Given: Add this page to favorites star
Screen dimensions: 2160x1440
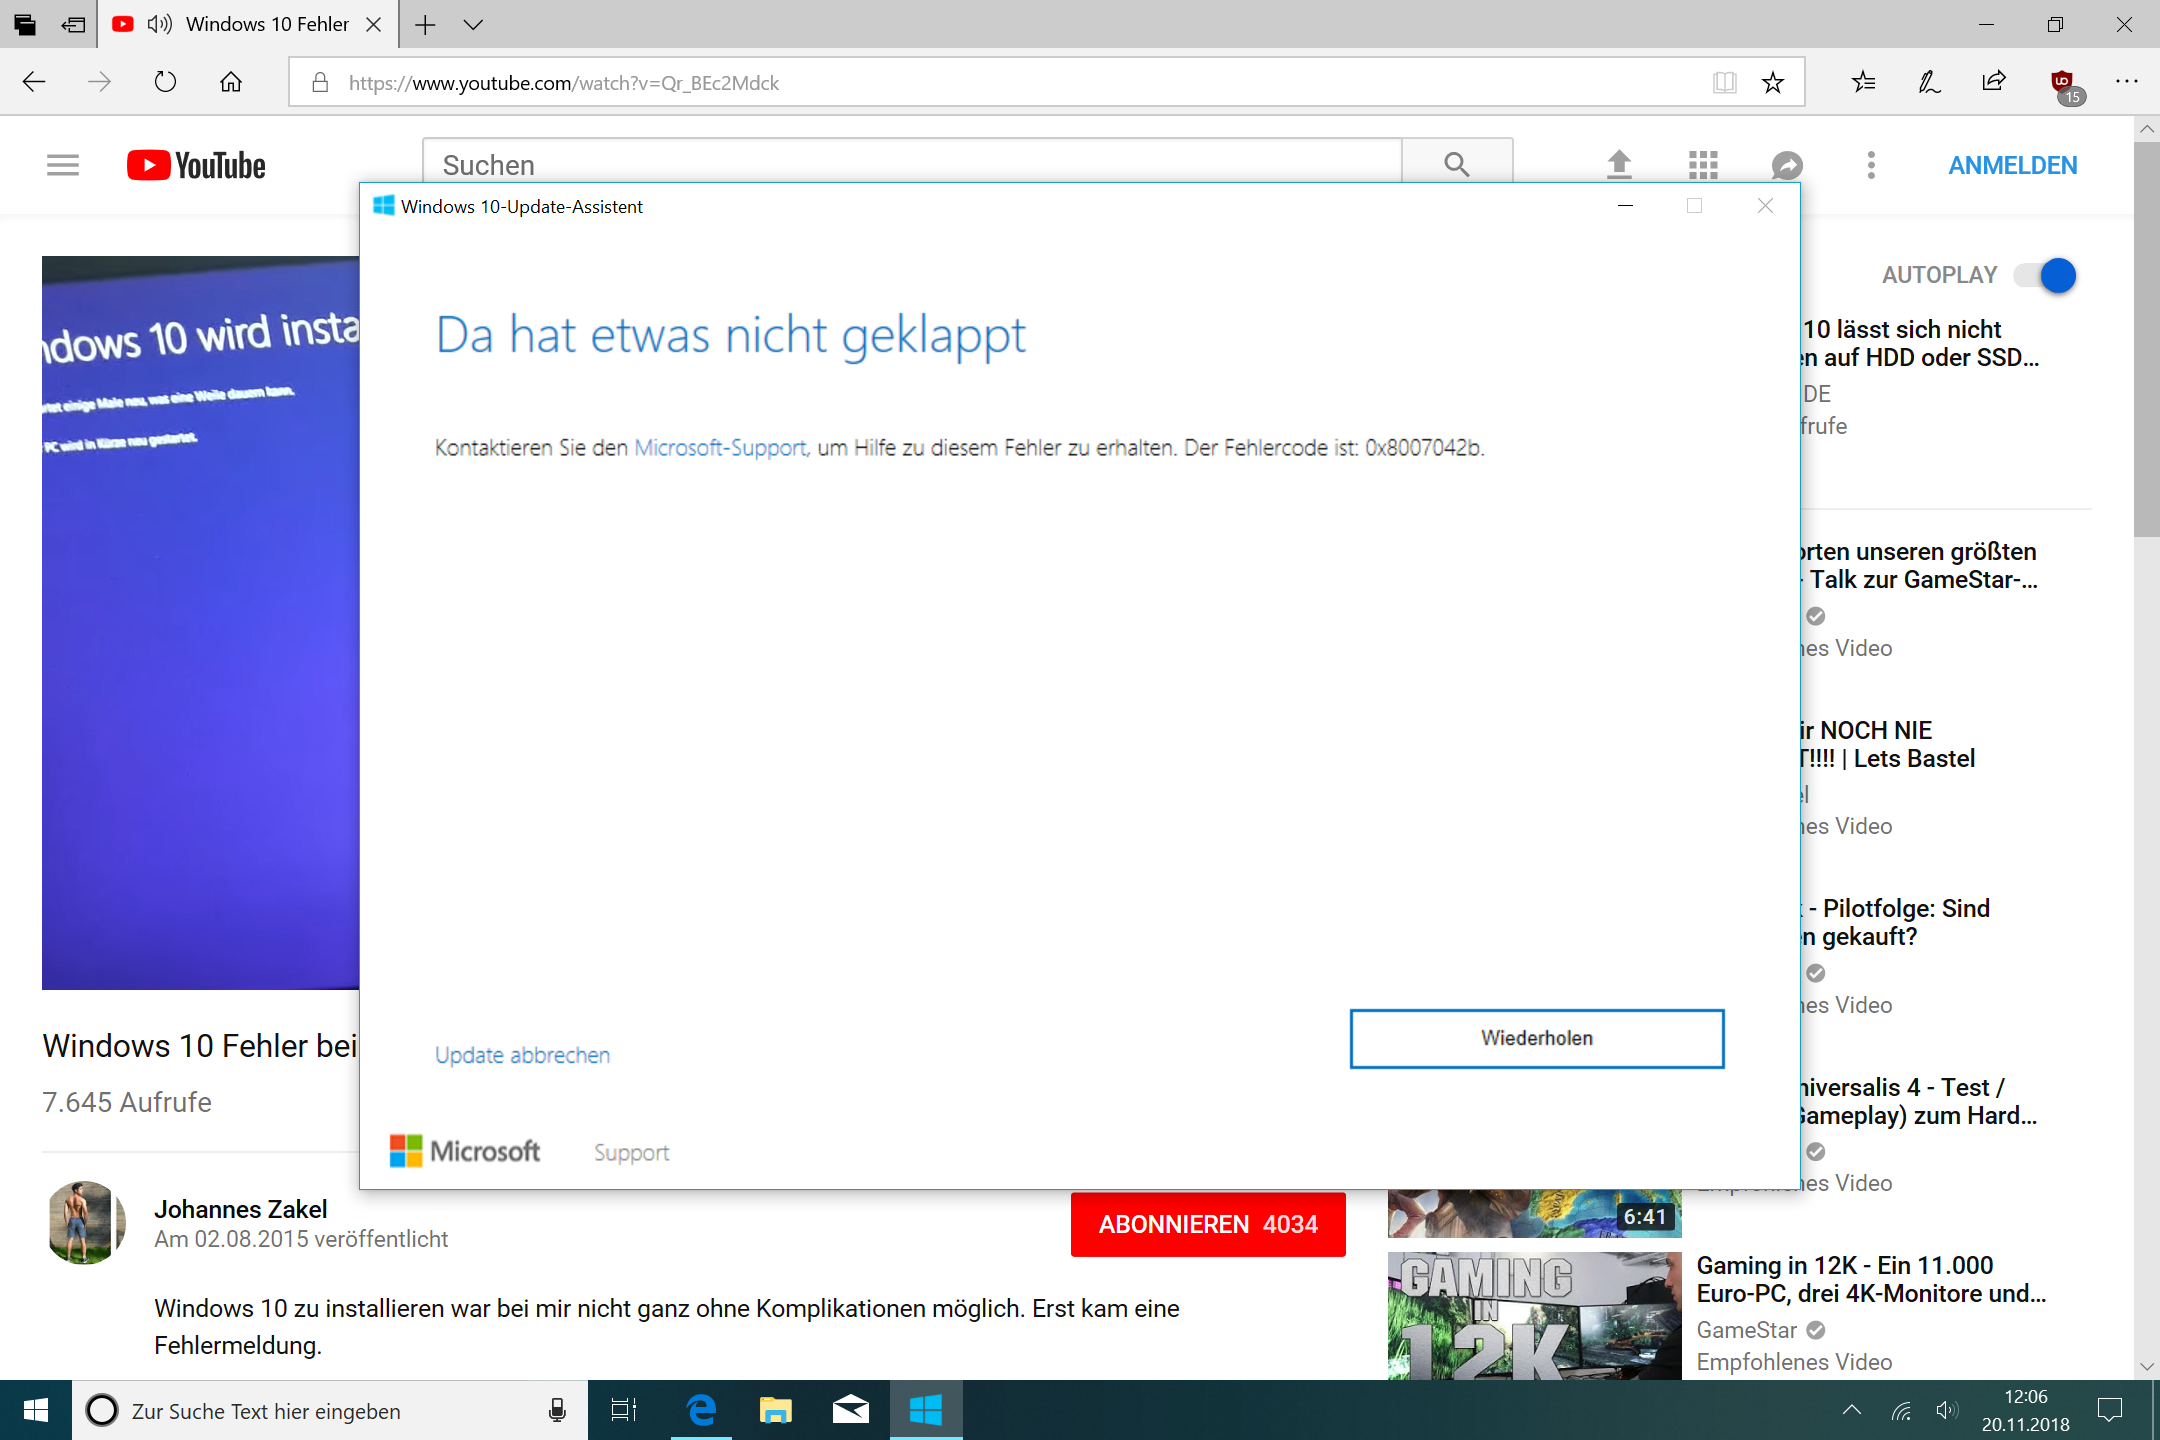Looking at the screenshot, I should click(1773, 82).
